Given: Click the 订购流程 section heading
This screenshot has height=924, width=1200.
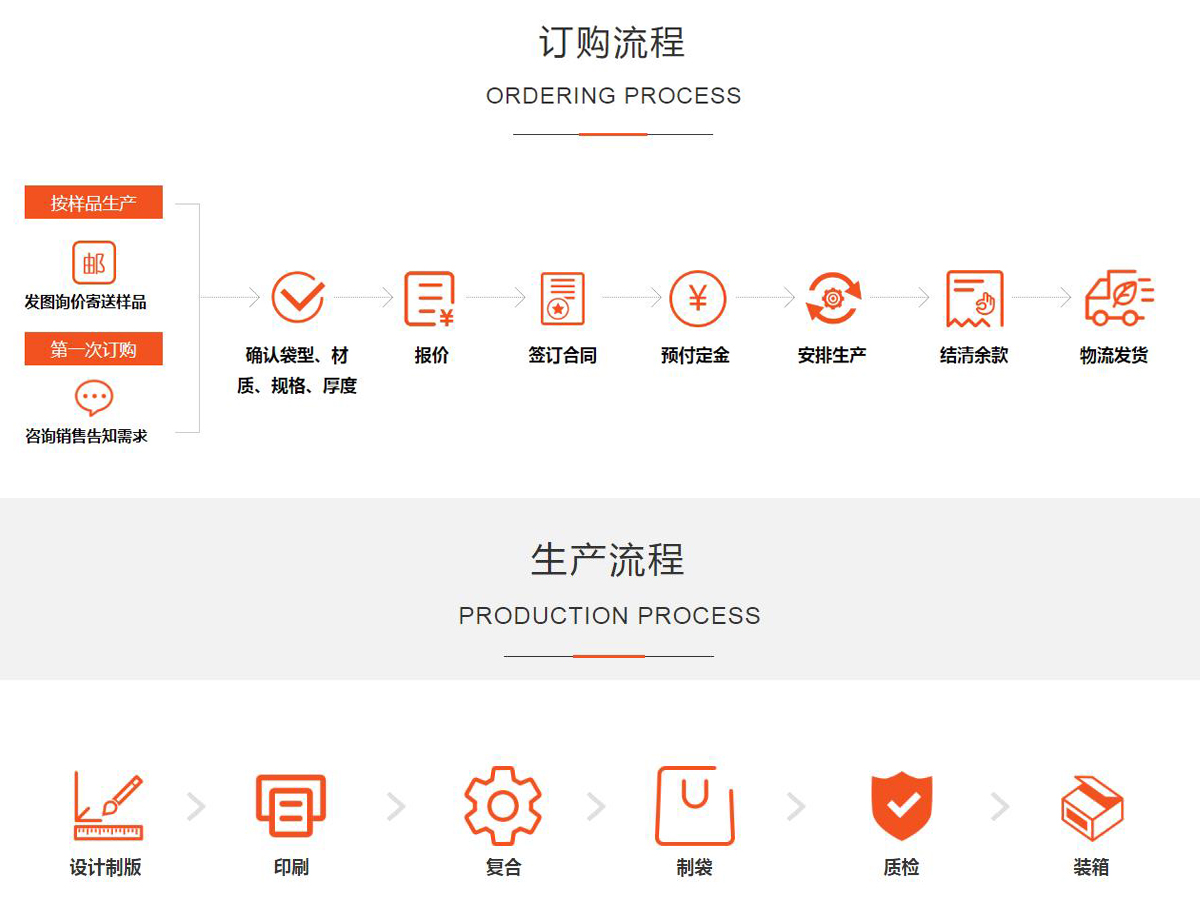Looking at the screenshot, I should tap(612, 43).
